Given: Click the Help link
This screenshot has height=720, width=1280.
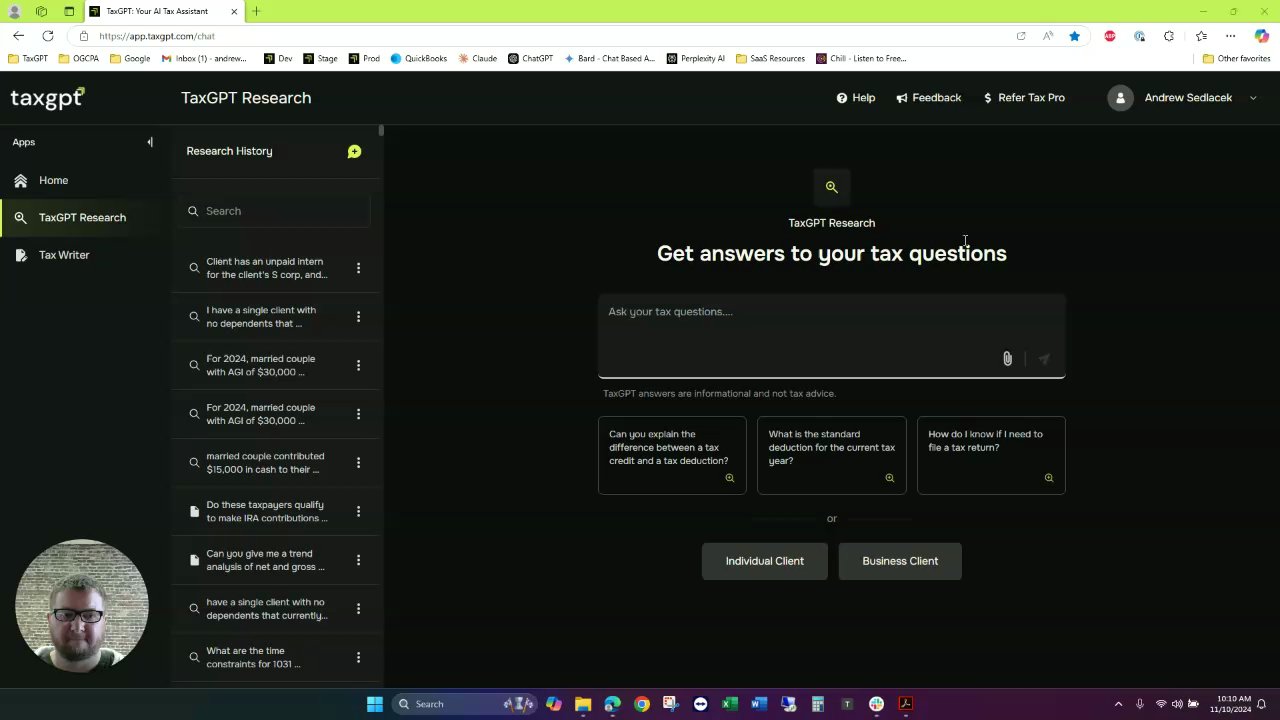Looking at the screenshot, I should [856, 98].
